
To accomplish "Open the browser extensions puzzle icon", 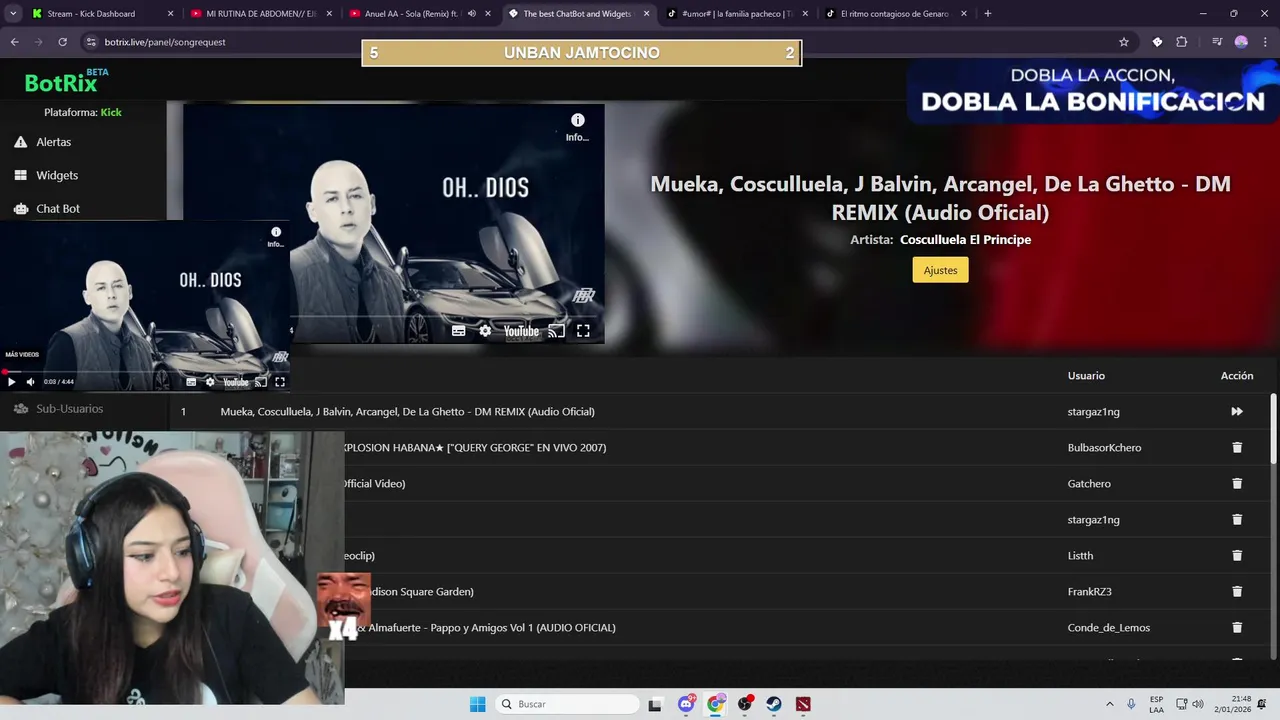I will [1181, 42].
